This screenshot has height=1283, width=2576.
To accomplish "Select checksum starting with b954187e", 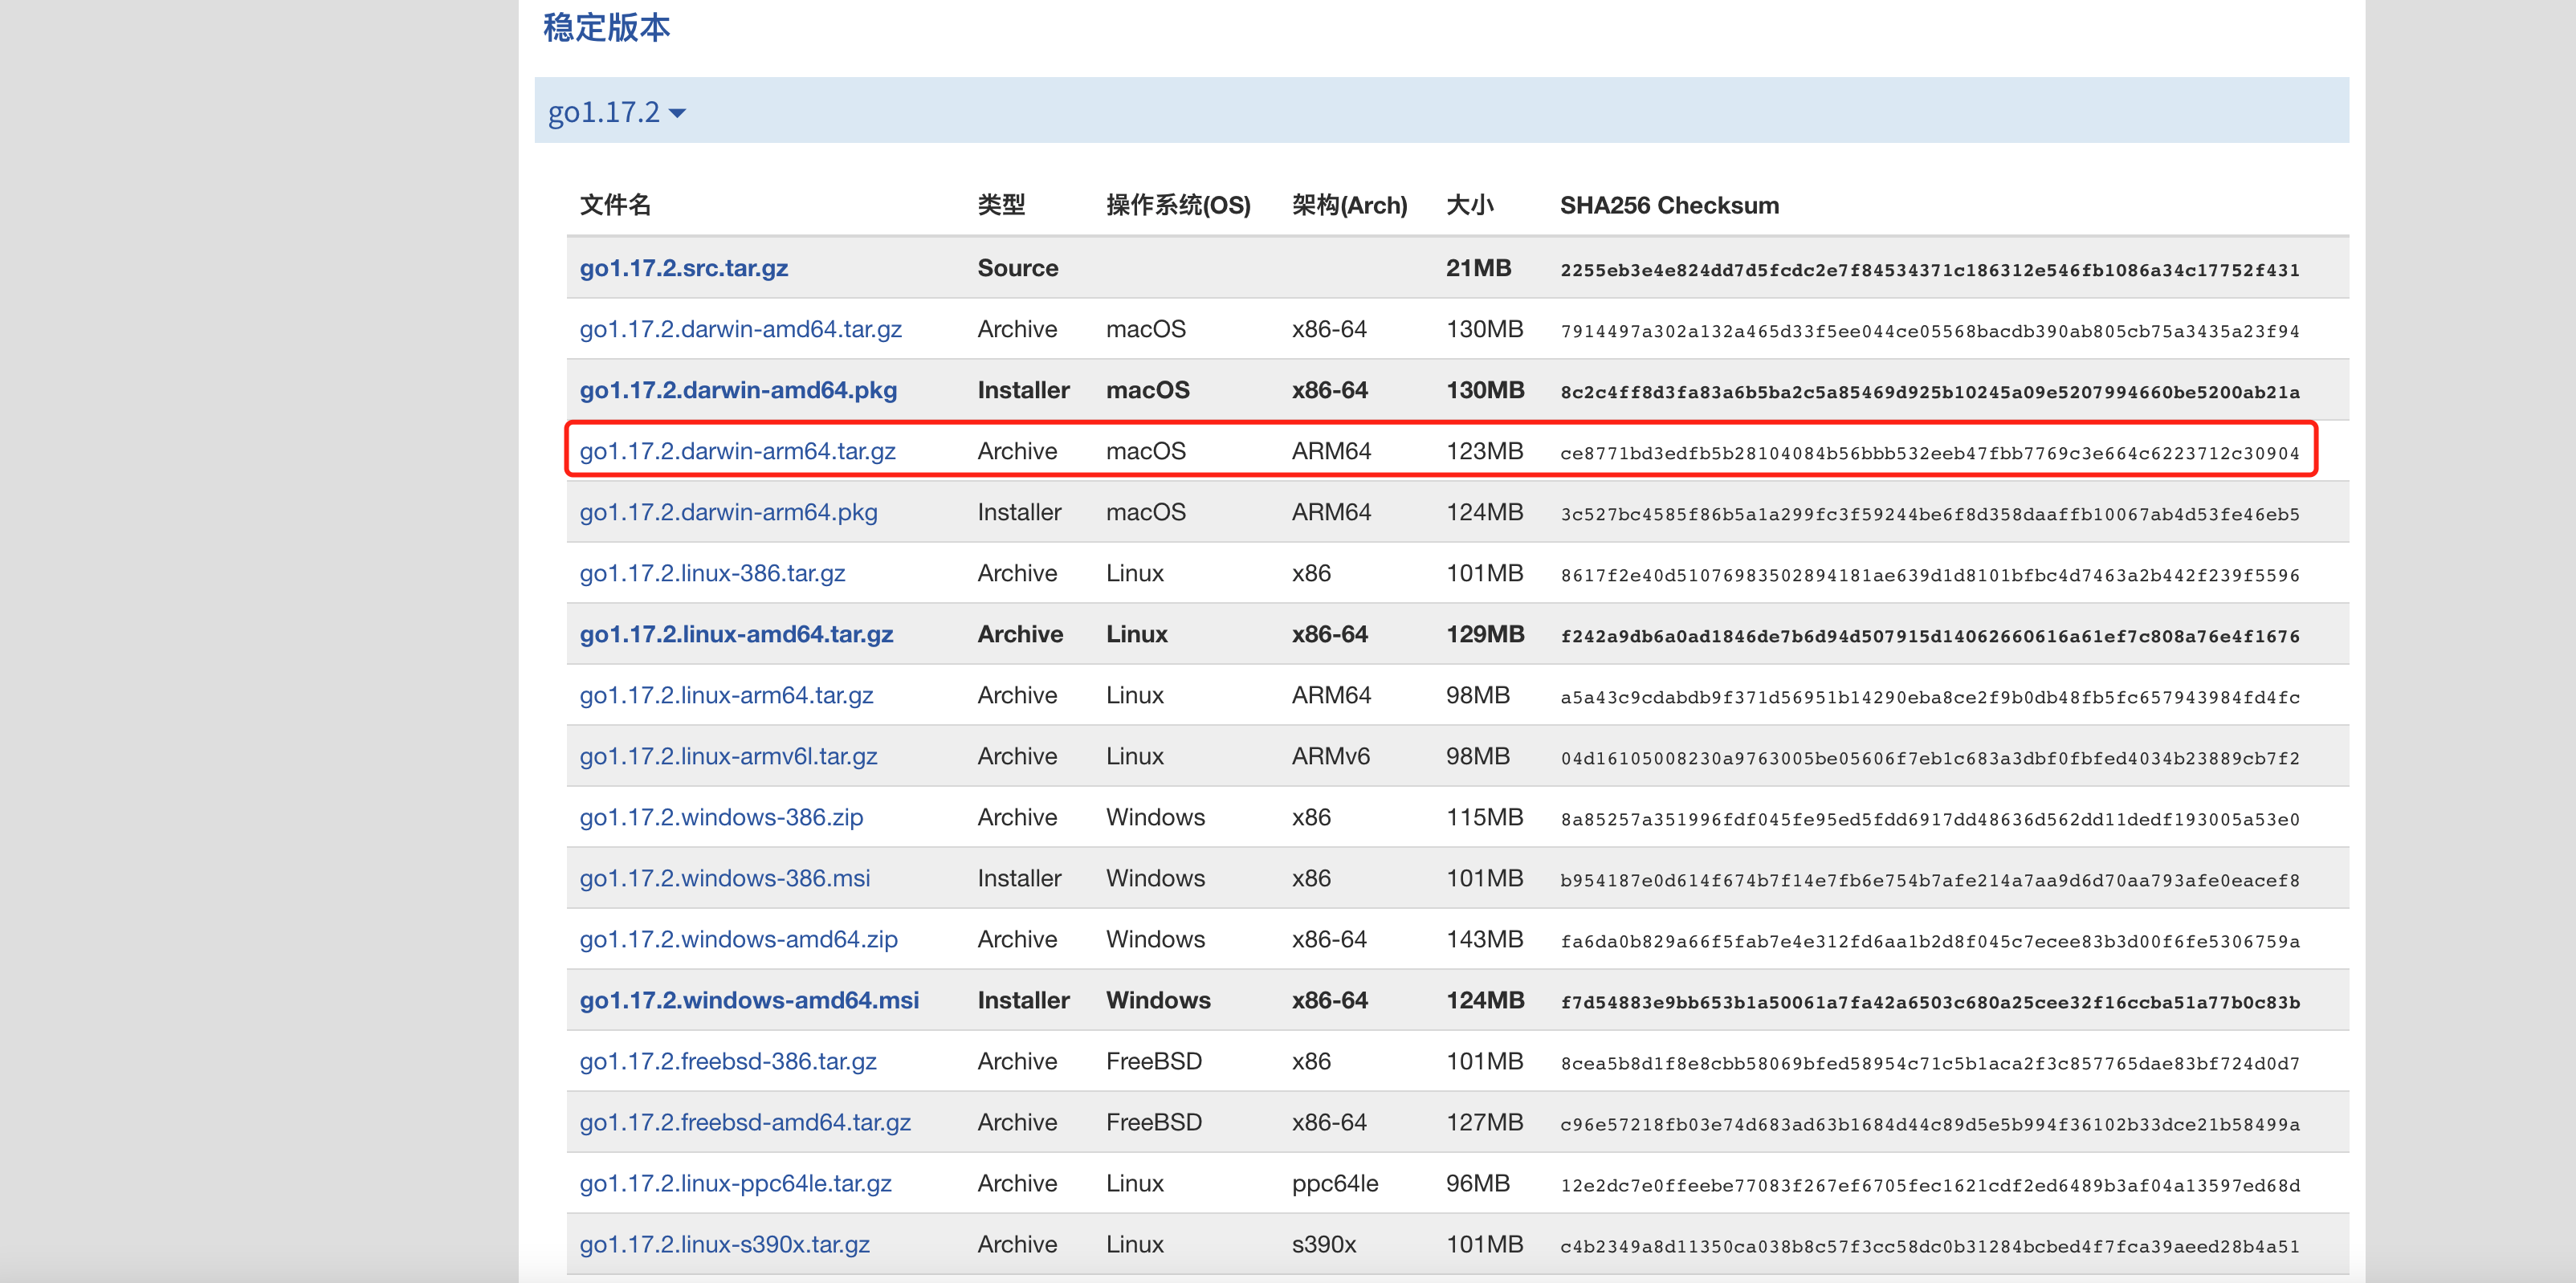I will (x=1929, y=880).
